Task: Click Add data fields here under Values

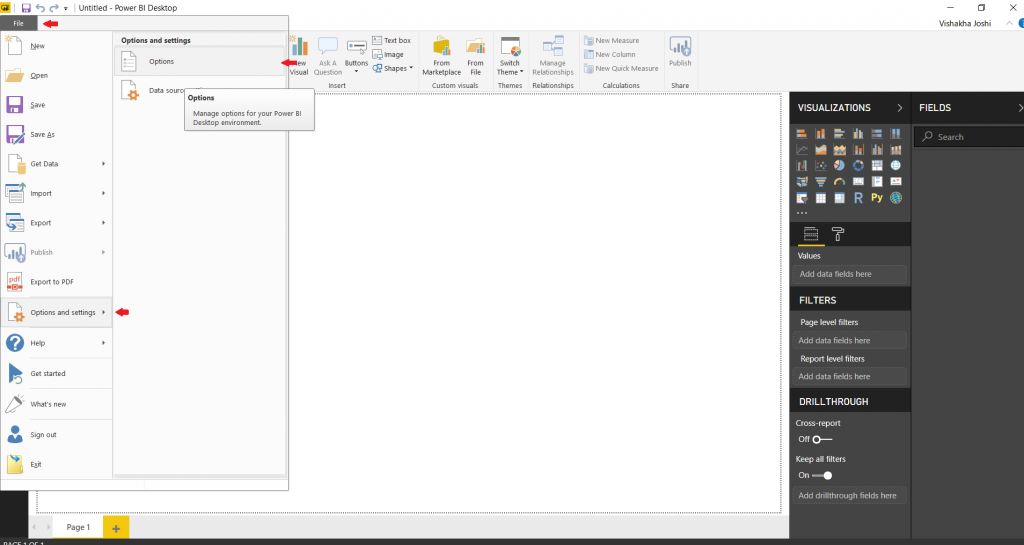Action: point(850,274)
